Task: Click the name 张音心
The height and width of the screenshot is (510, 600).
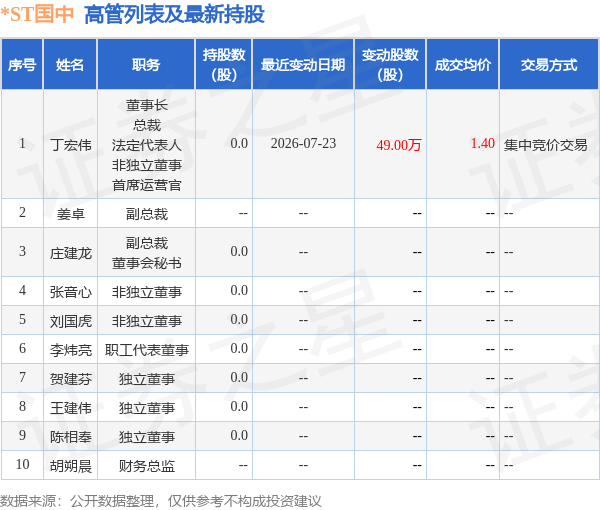Action: [x=71, y=292]
